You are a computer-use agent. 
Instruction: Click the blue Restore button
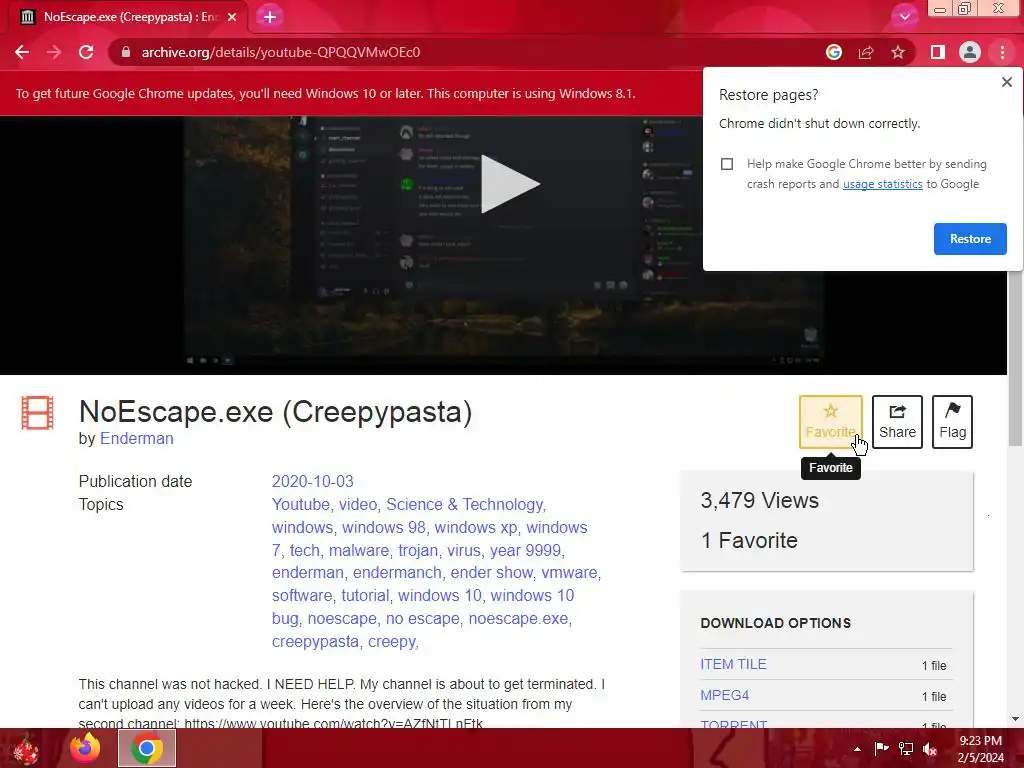tap(970, 239)
